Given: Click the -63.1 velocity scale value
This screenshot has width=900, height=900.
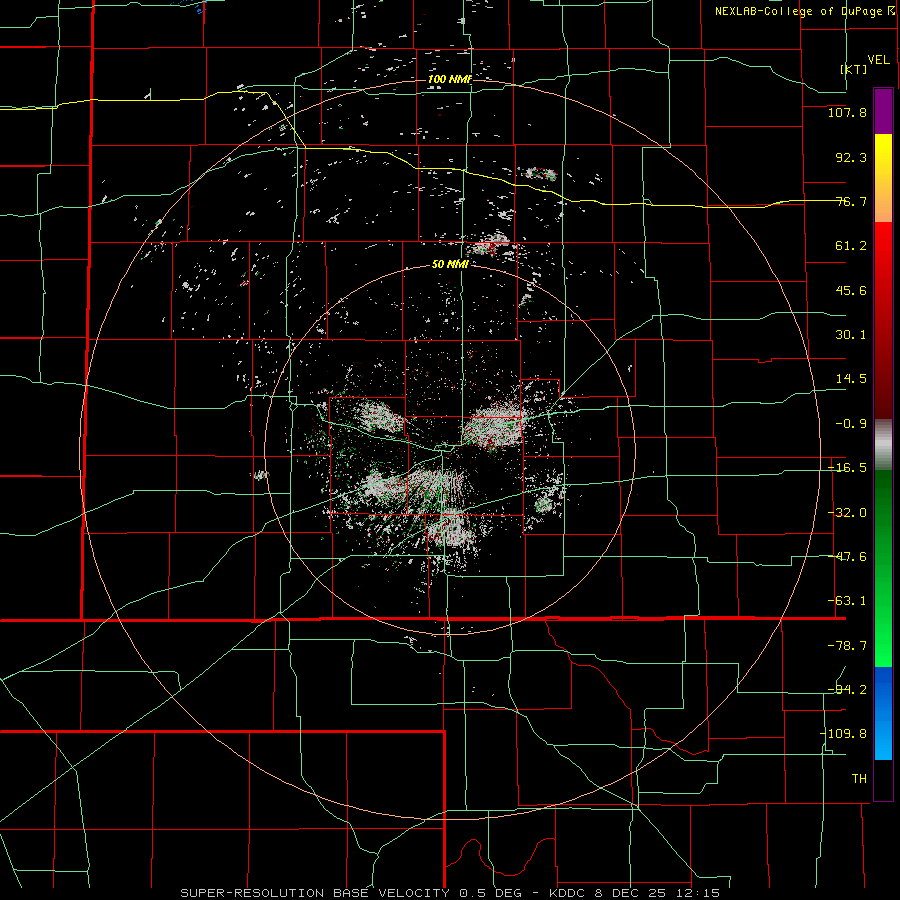Looking at the screenshot, I should click(847, 601).
